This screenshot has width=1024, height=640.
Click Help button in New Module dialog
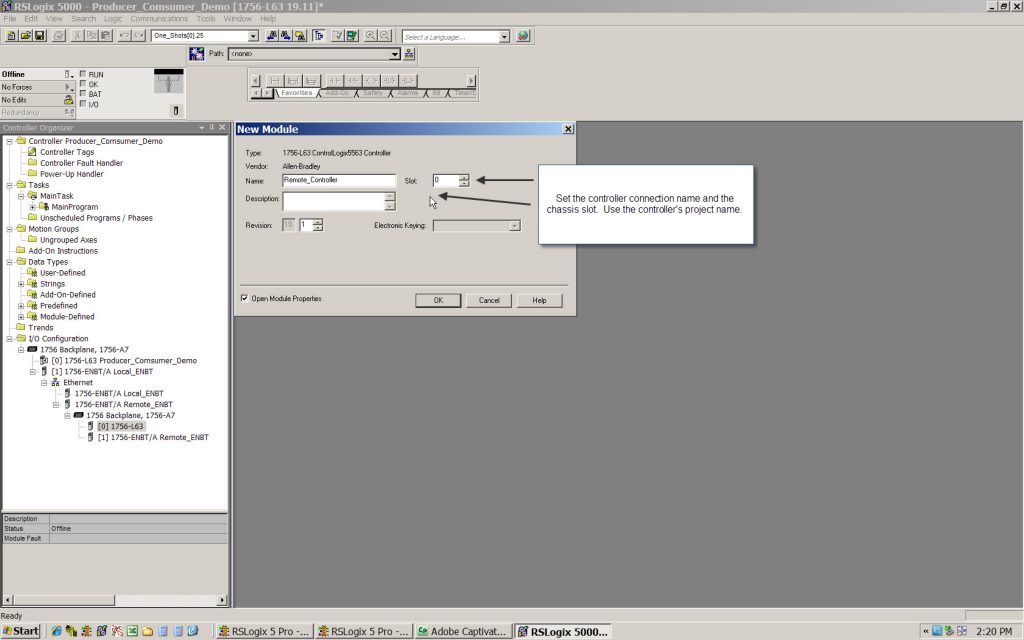(x=539, y=300)
